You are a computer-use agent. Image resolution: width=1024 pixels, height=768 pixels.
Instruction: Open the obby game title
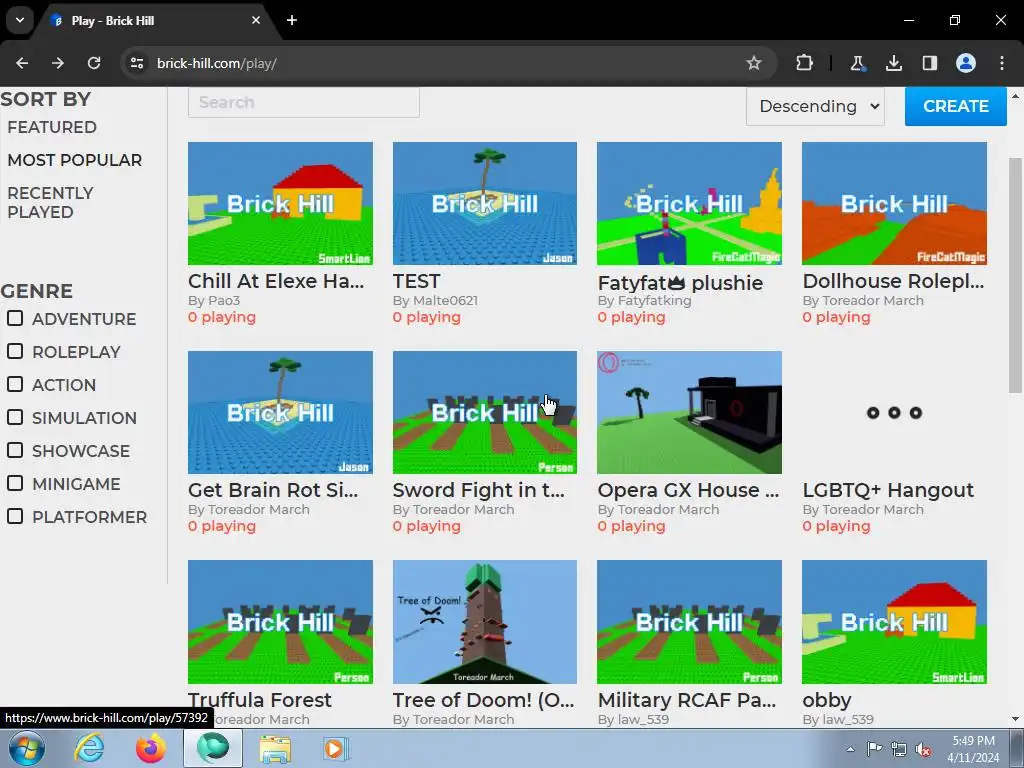click(827, 700)
